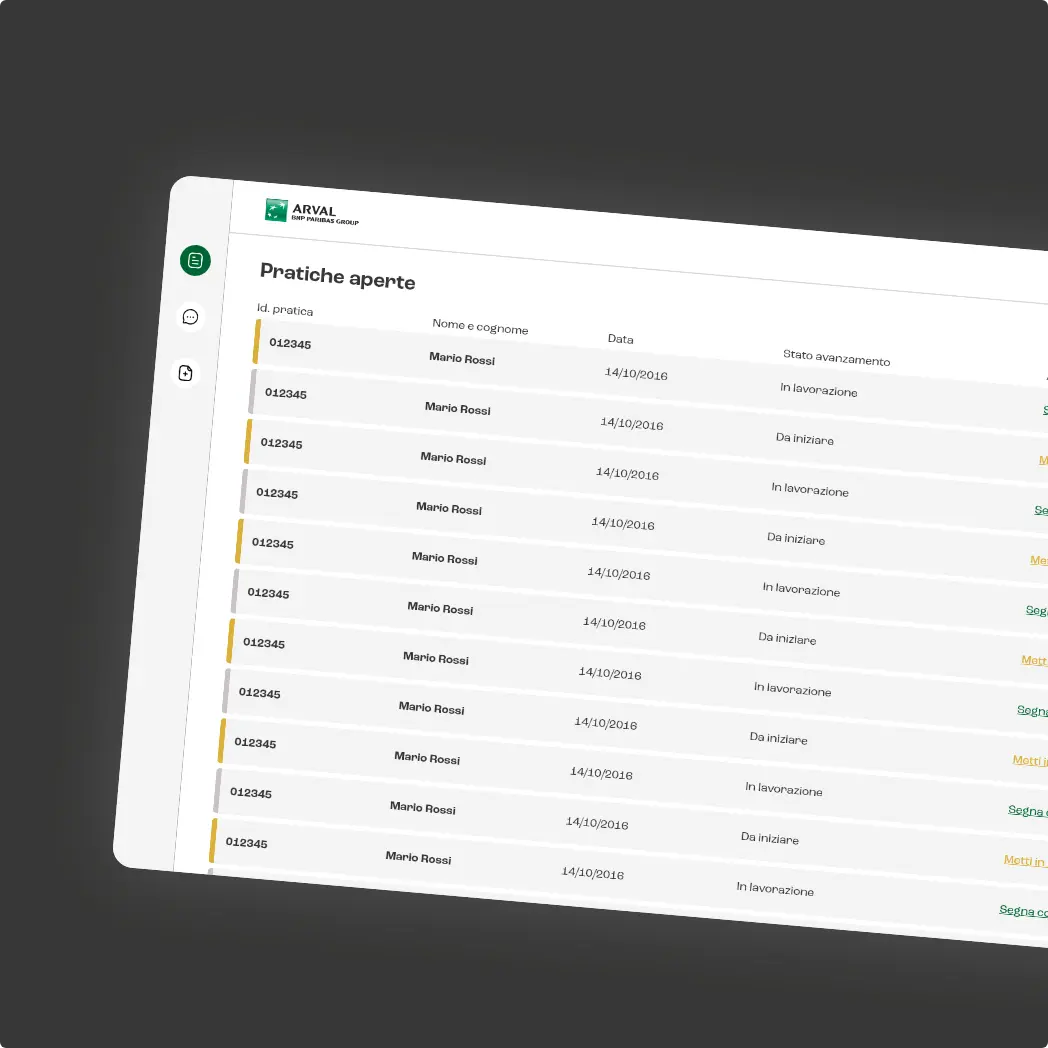Sort by the 'Id. pratica' column header
The image size is (1048, 1048).
pyautogui.click(x=285, y=310)
